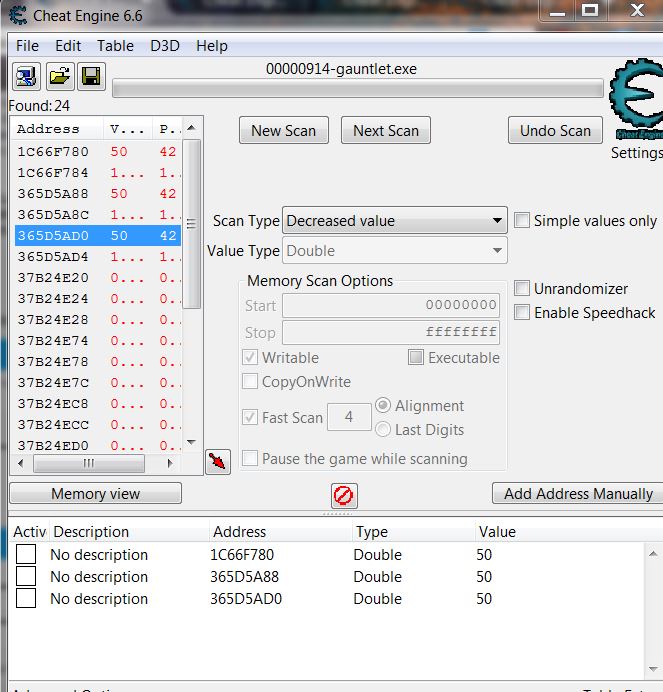Click the open folder icon to load table
Image resolution: width=663 pixels, height=692 pixels.
59,76
